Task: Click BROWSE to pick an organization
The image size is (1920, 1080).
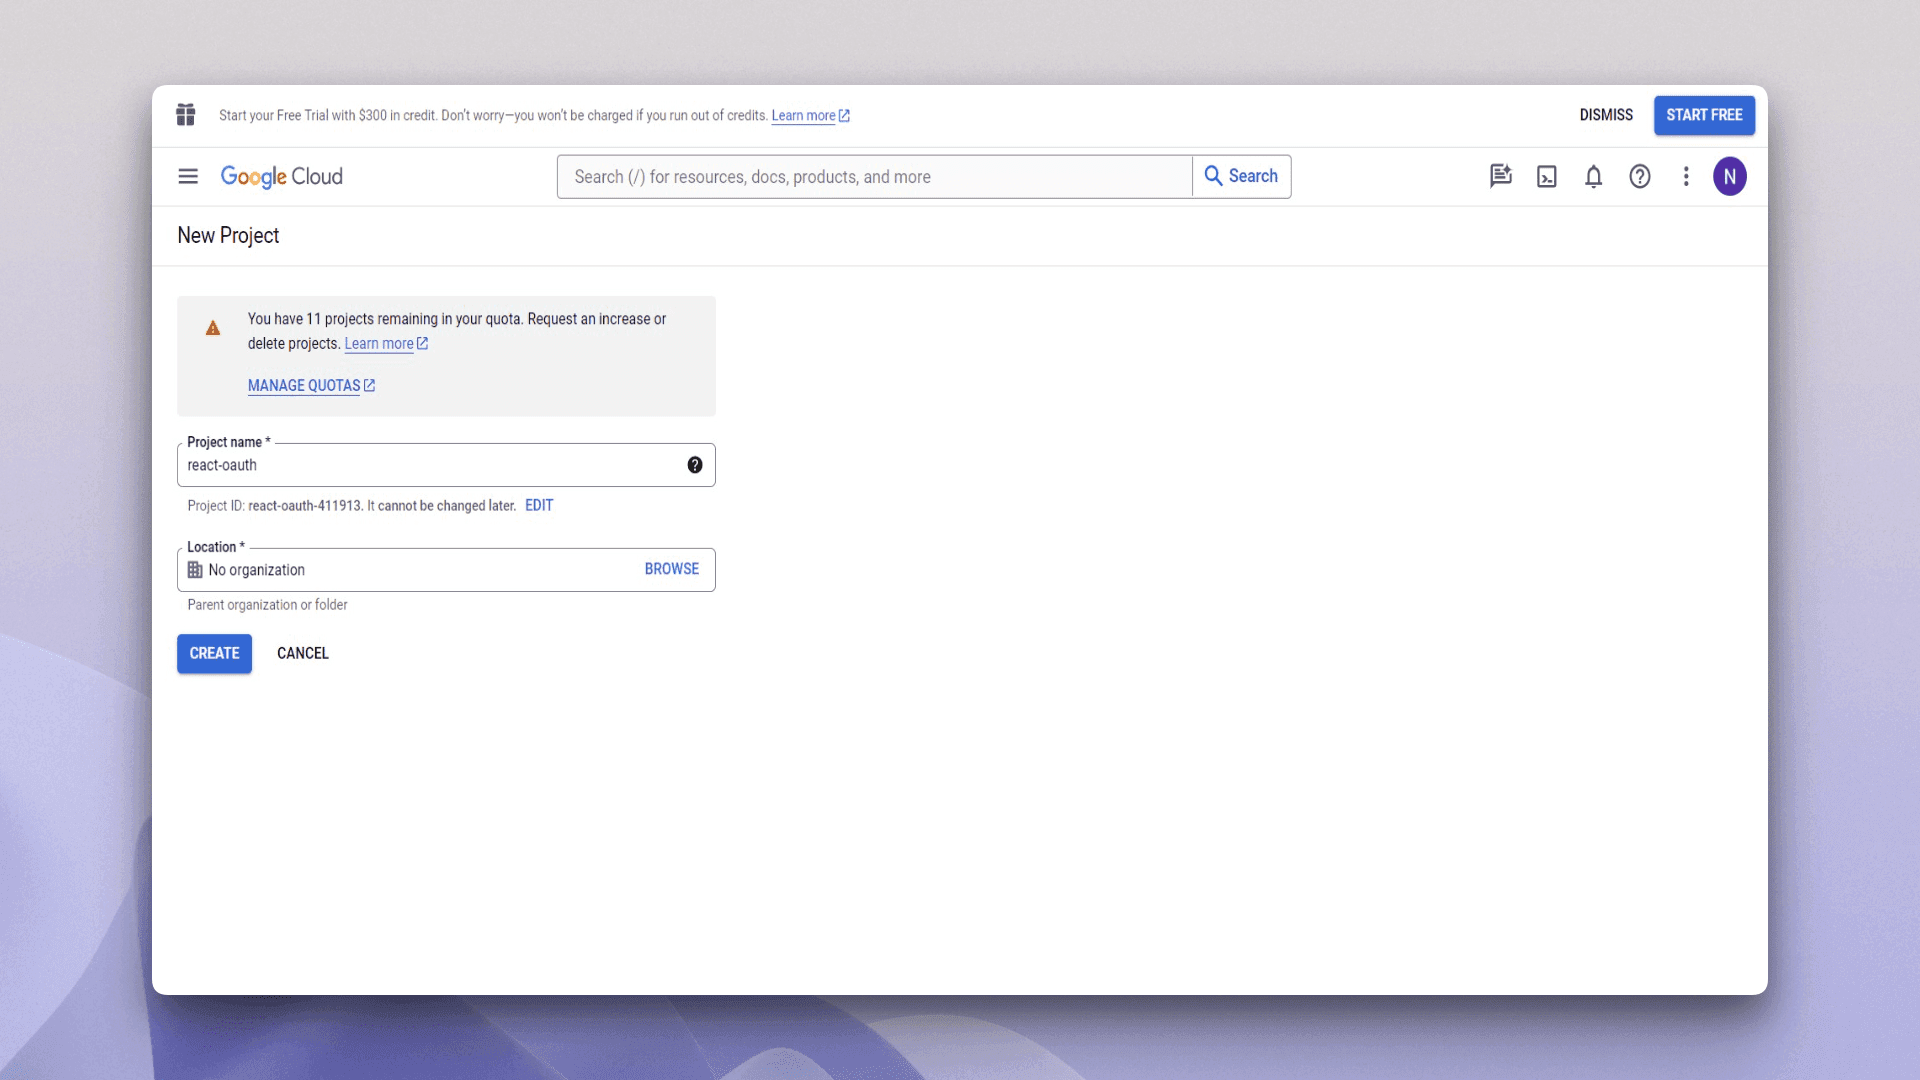Action: point(672,569)
